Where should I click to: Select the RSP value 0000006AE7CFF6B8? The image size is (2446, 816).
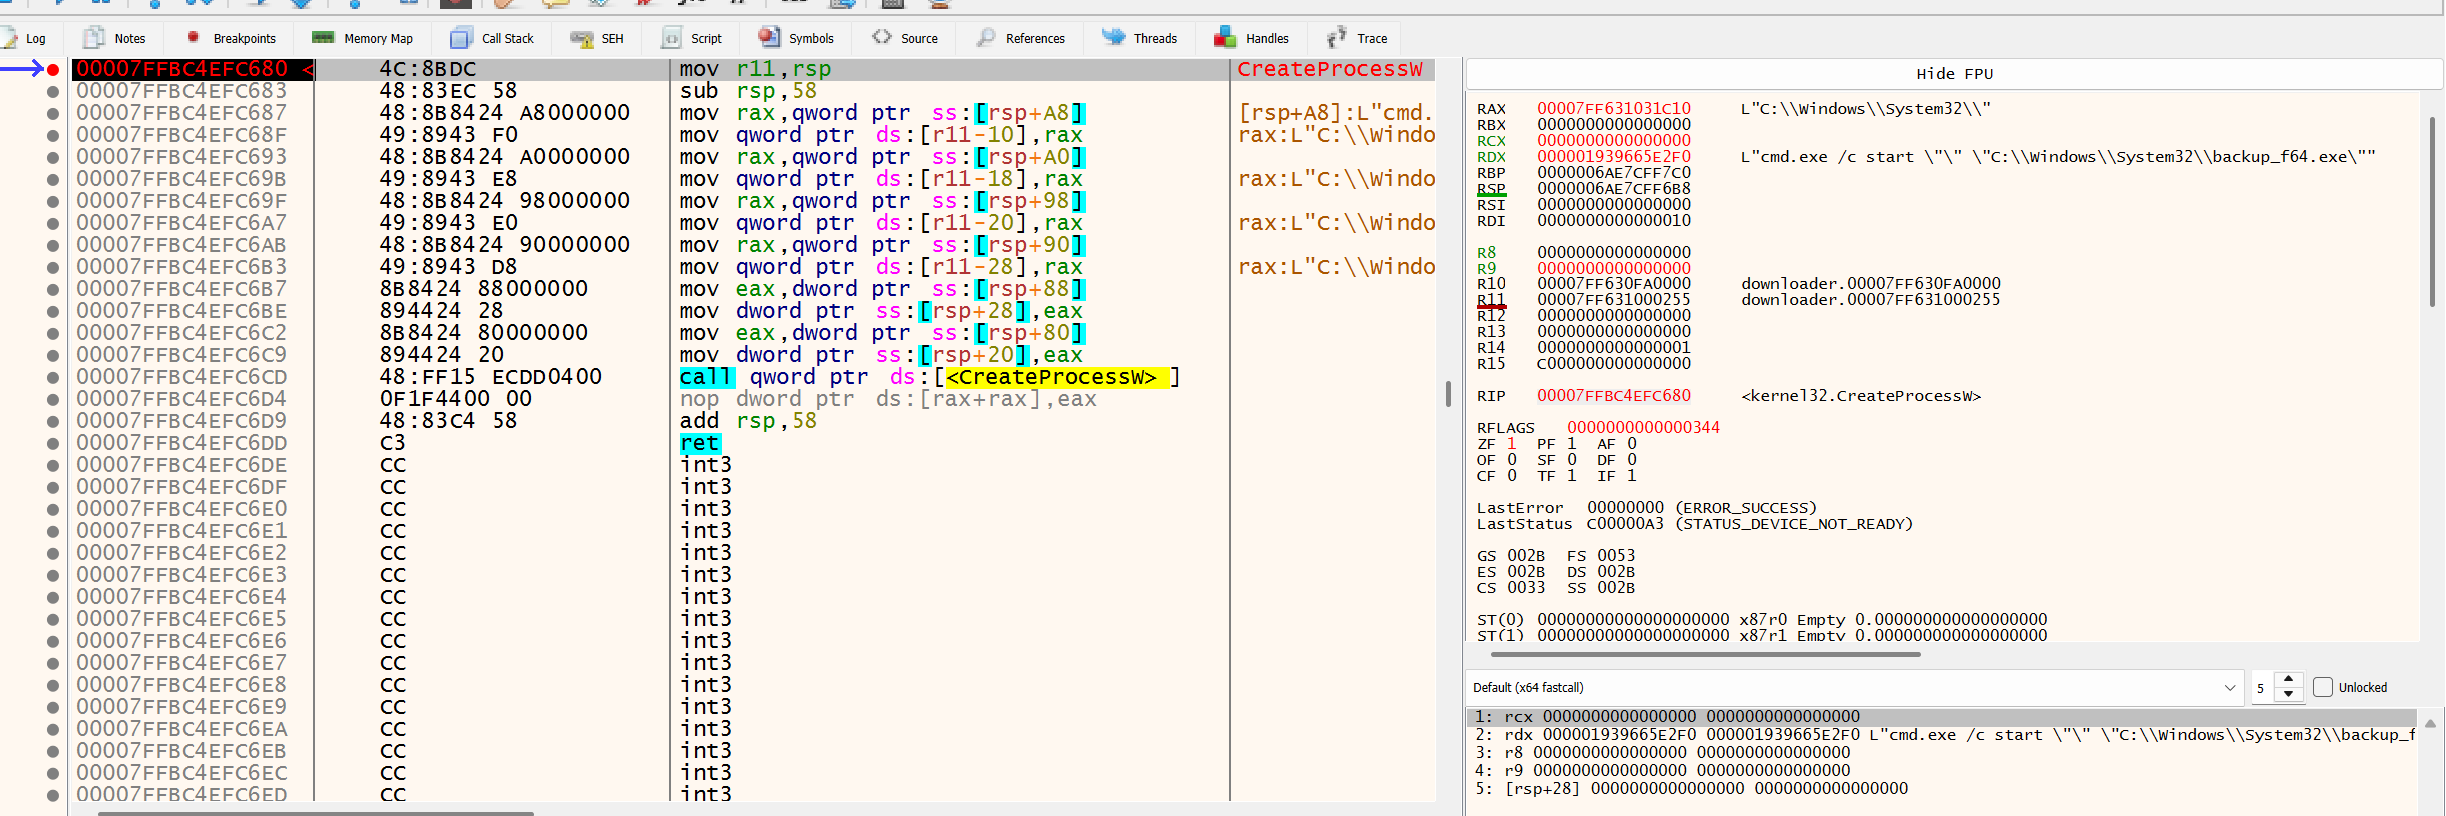(x=1613, y=188)
